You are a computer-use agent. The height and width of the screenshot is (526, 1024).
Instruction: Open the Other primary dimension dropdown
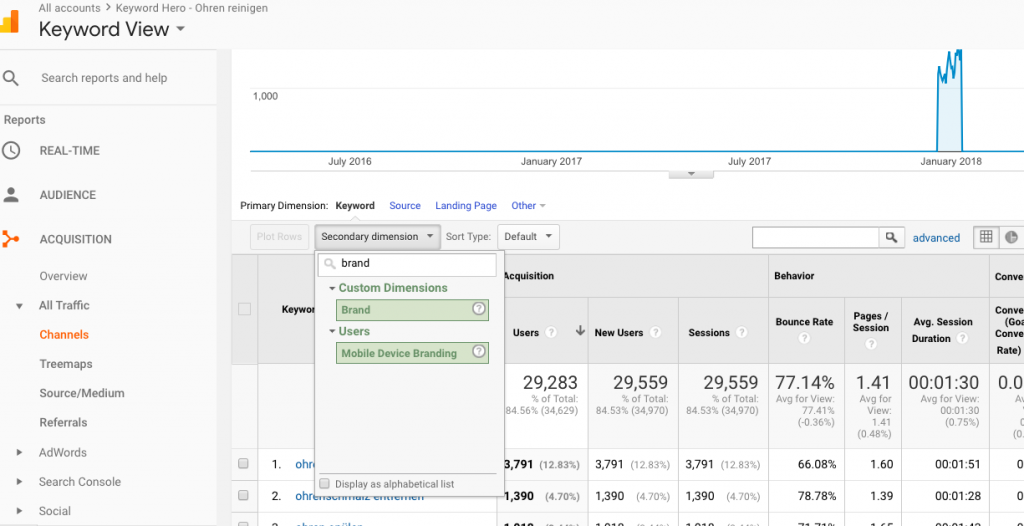coord(528,205)
